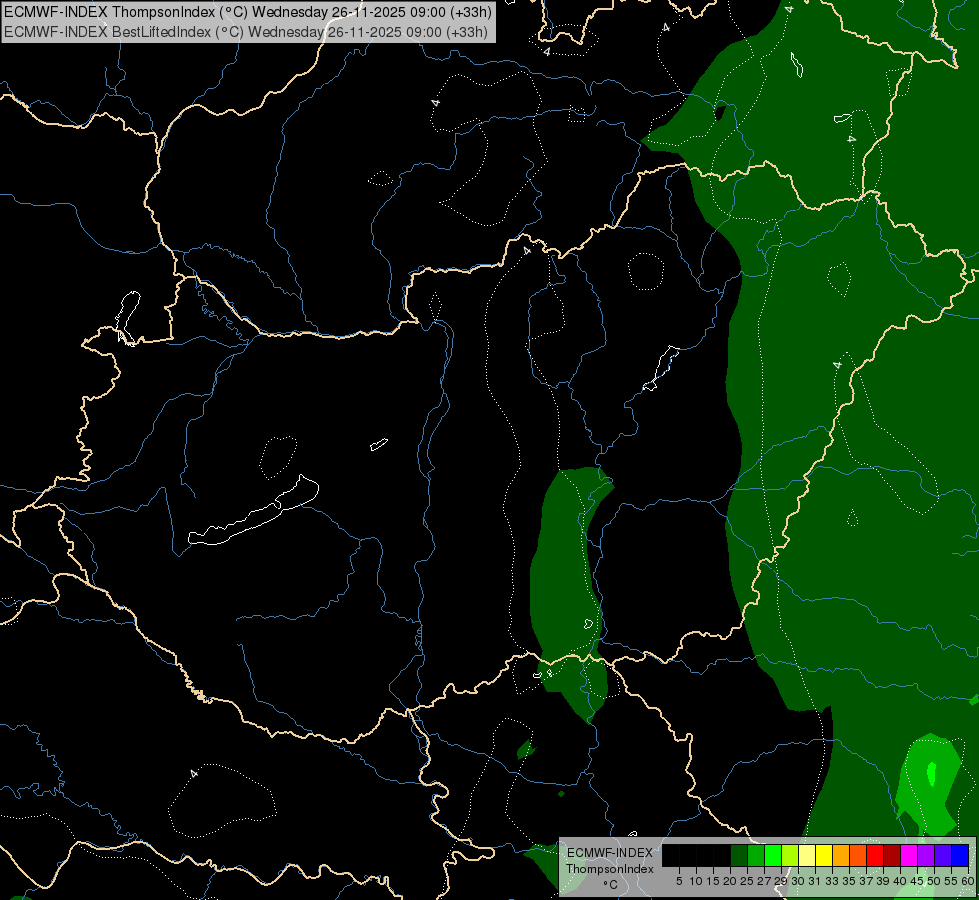Click the legend tick value 33

(x=832, y=881)
